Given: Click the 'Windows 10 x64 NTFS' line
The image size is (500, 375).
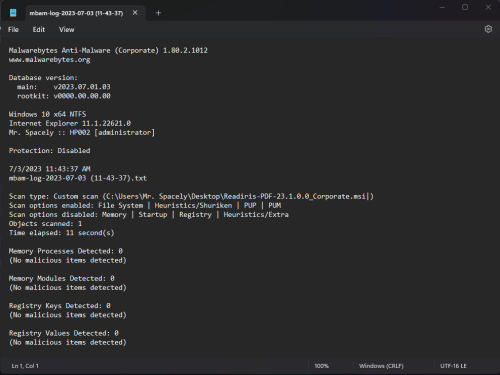Looking at the screenshot, I should 47,114.
